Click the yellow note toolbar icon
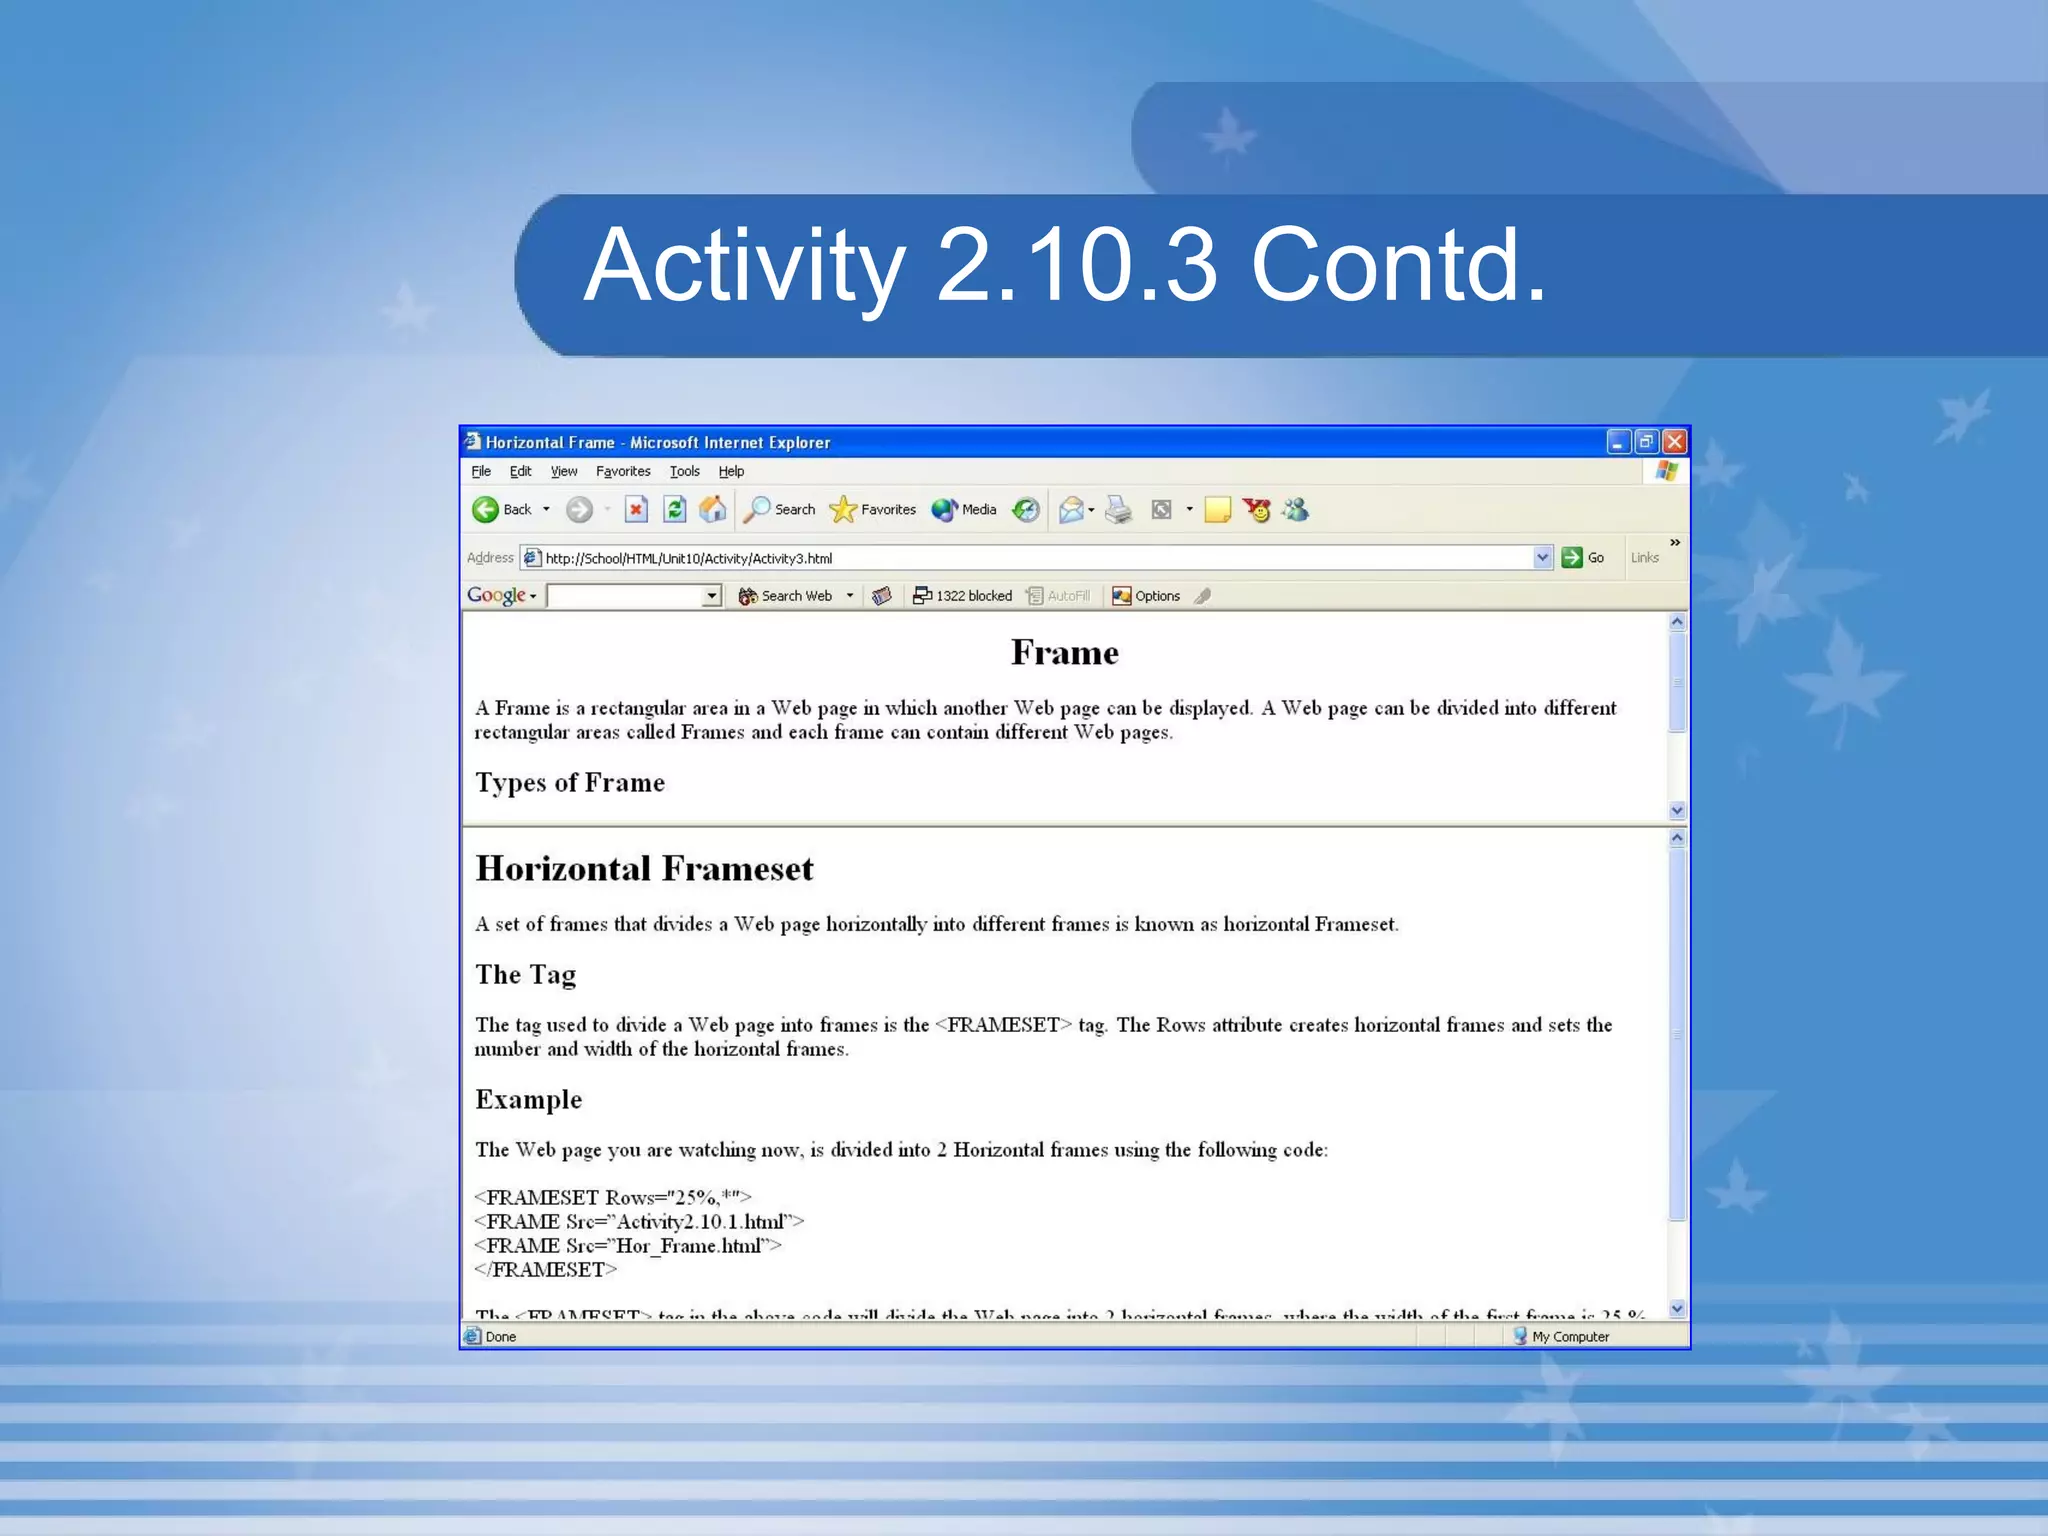 (1217, 510)
